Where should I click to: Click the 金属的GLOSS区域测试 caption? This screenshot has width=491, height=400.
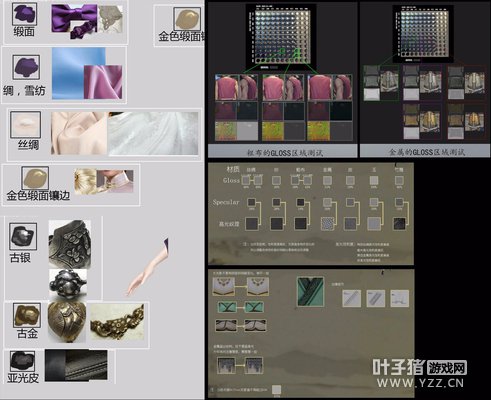(427, 152)
